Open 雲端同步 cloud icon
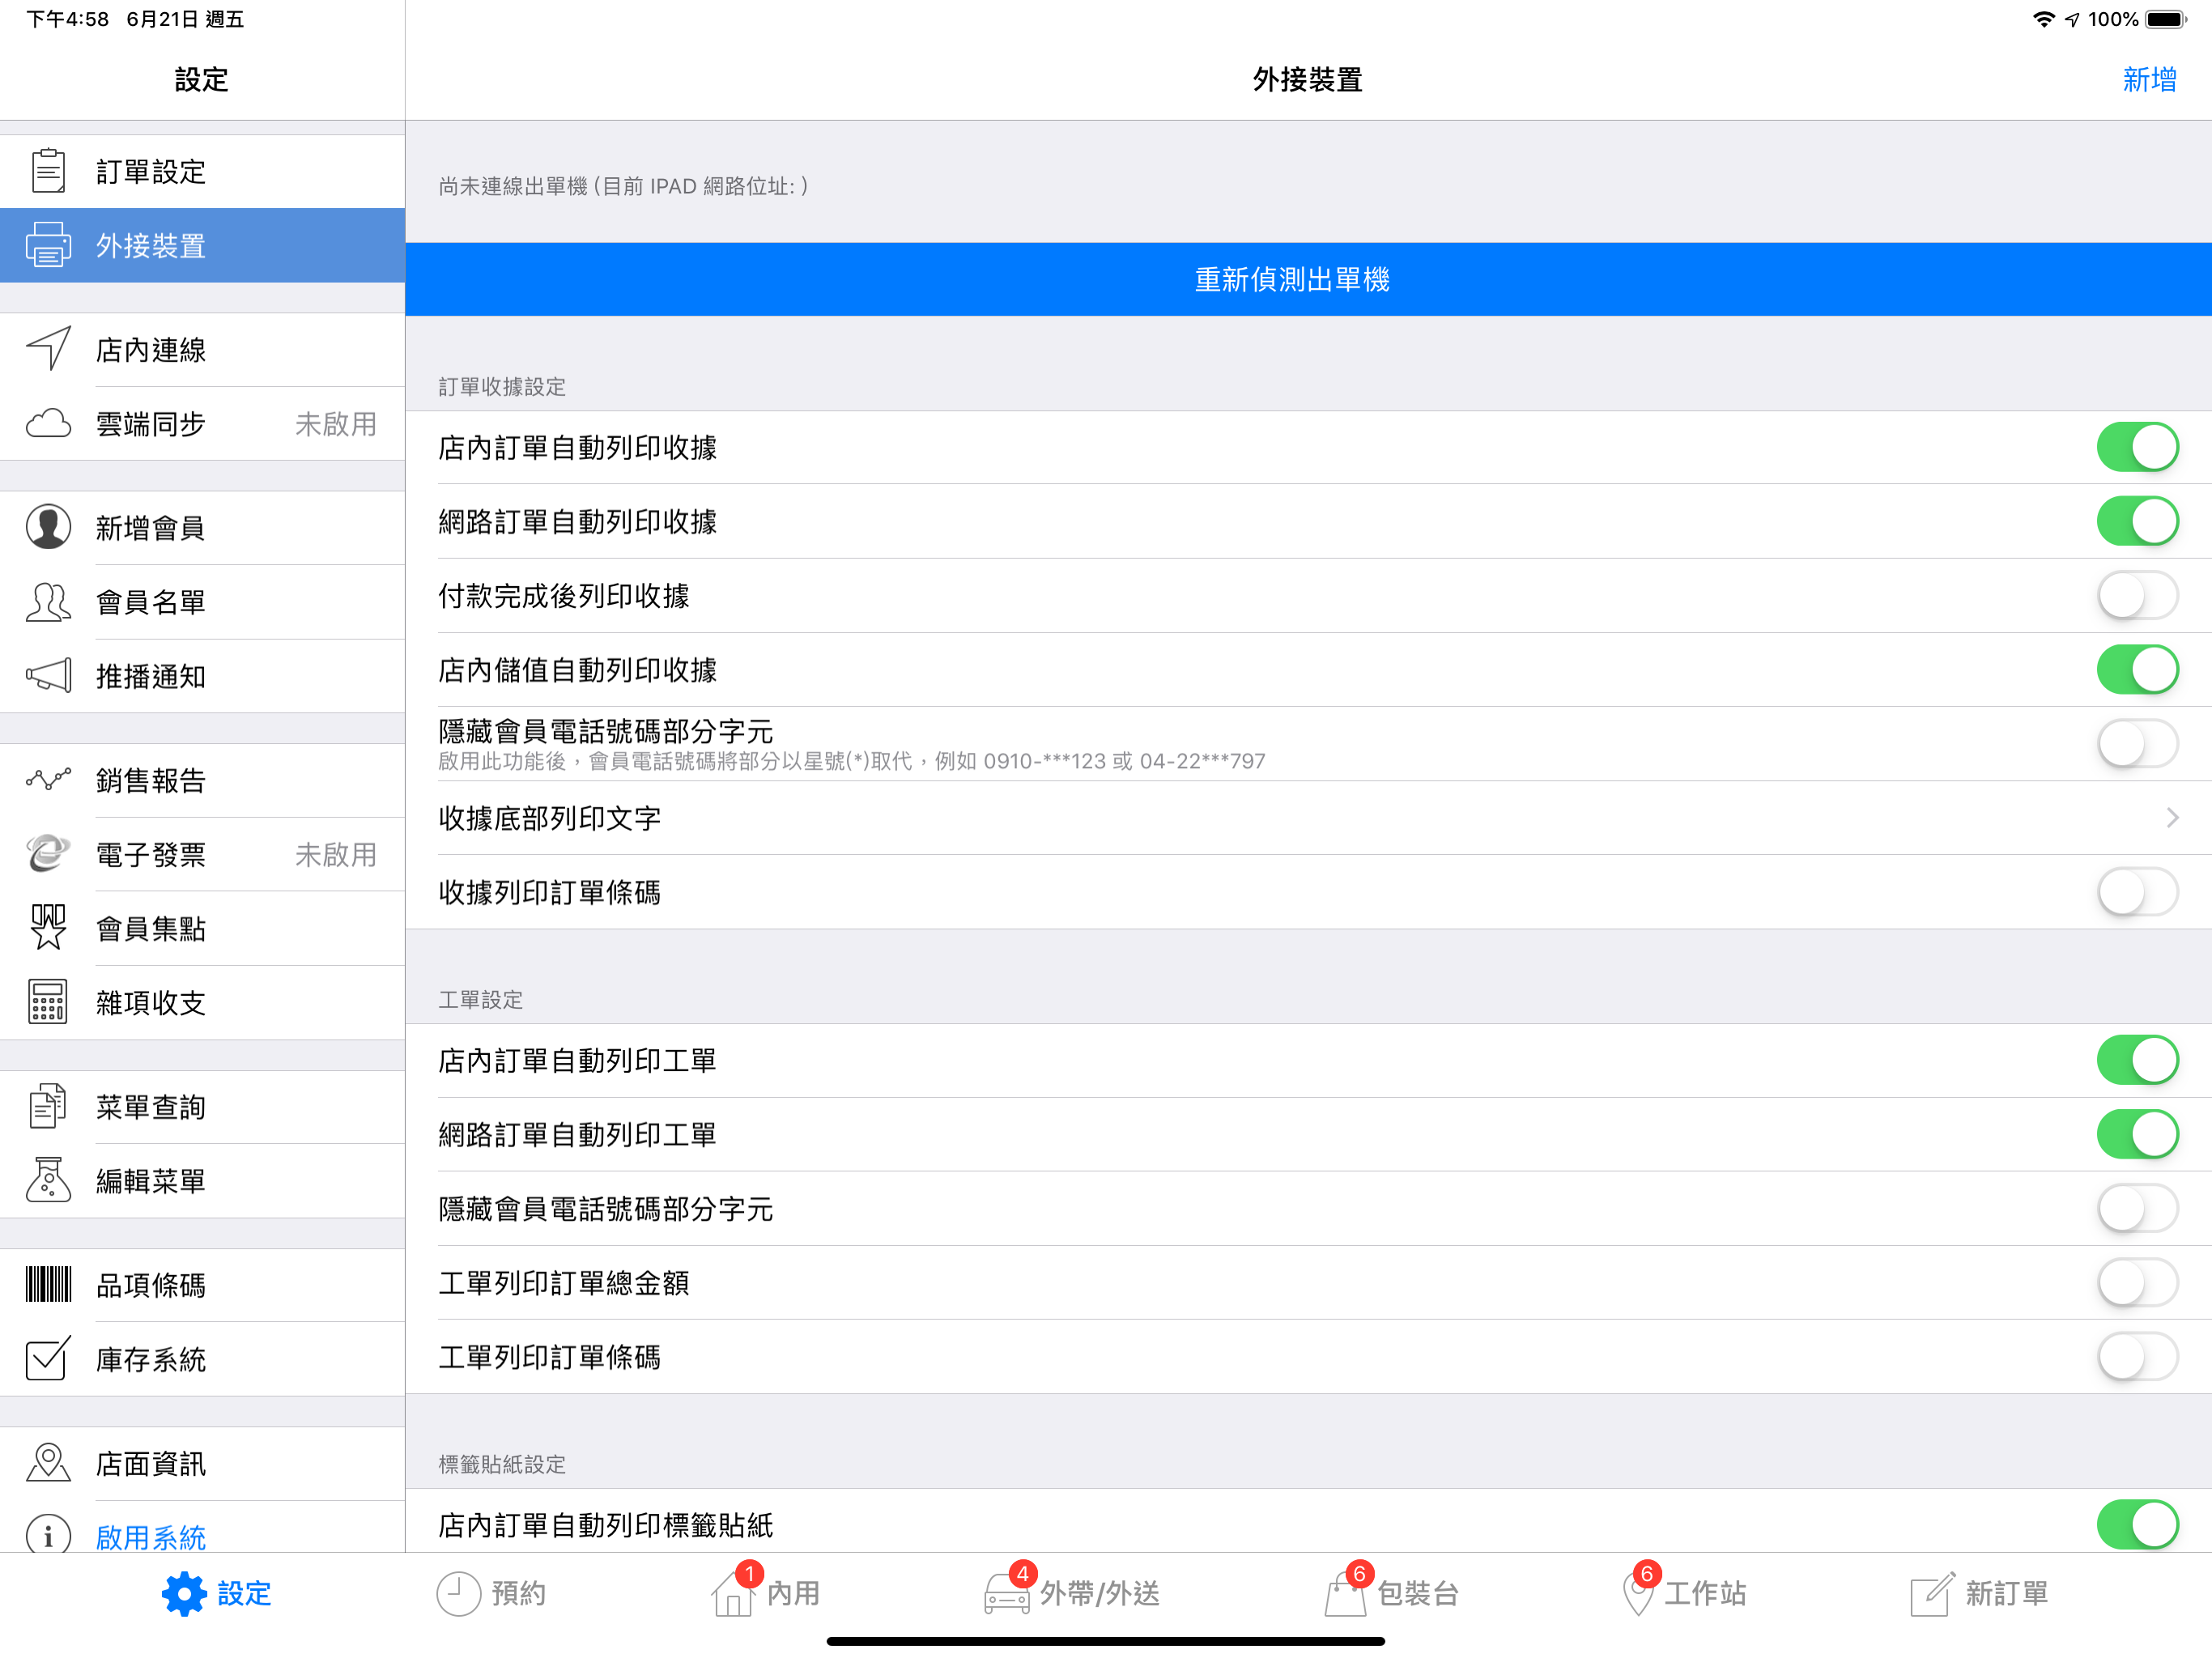The width and height of the screenshot is (2212, 1658). (48, 423)
